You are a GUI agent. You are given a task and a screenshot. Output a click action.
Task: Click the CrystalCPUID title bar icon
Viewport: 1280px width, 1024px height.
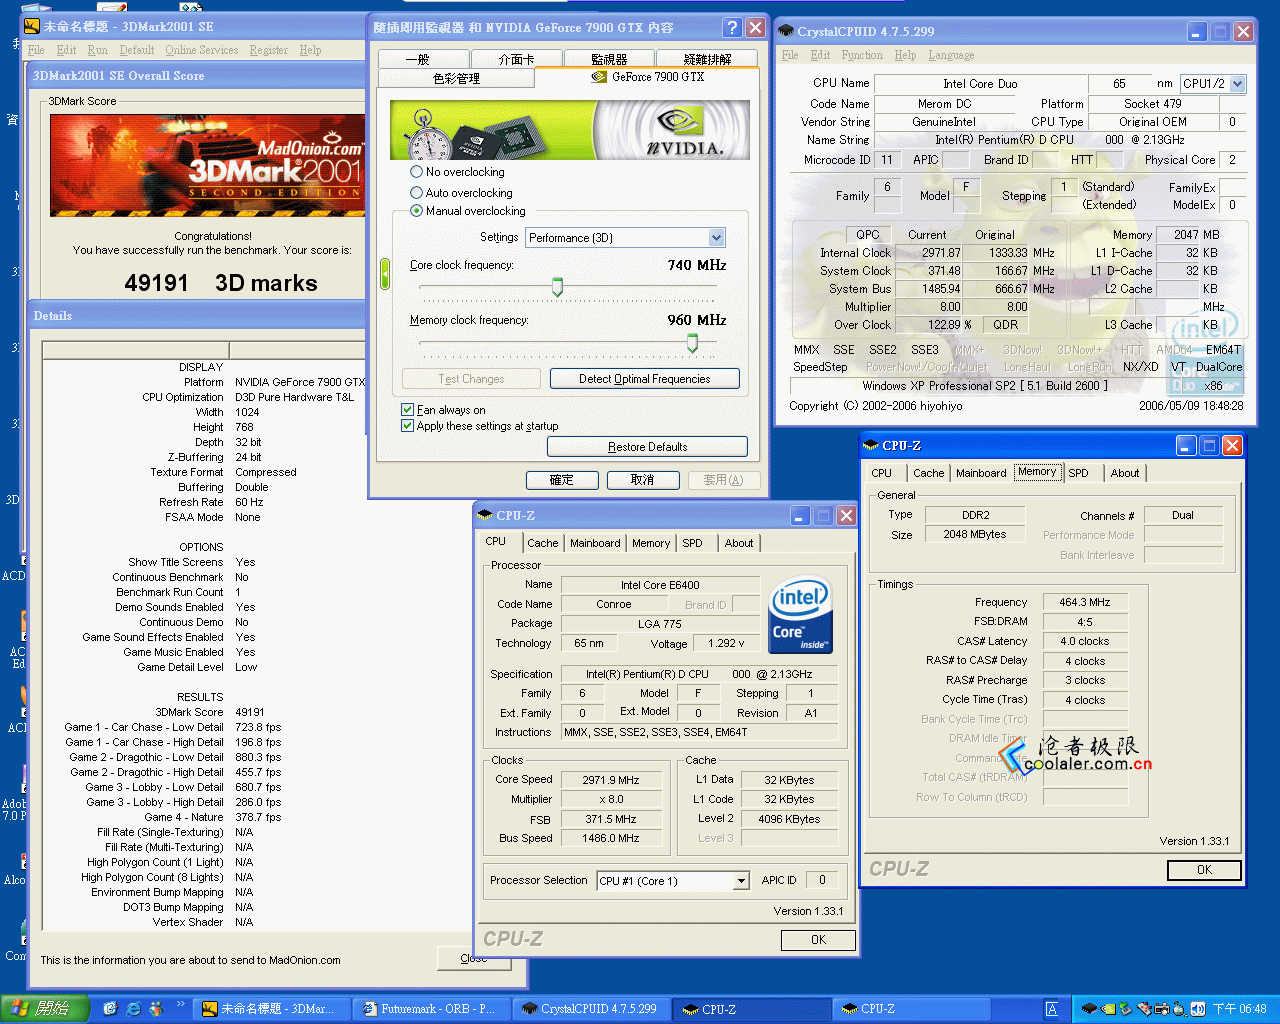pyautogui.click(x=786, y=31)
